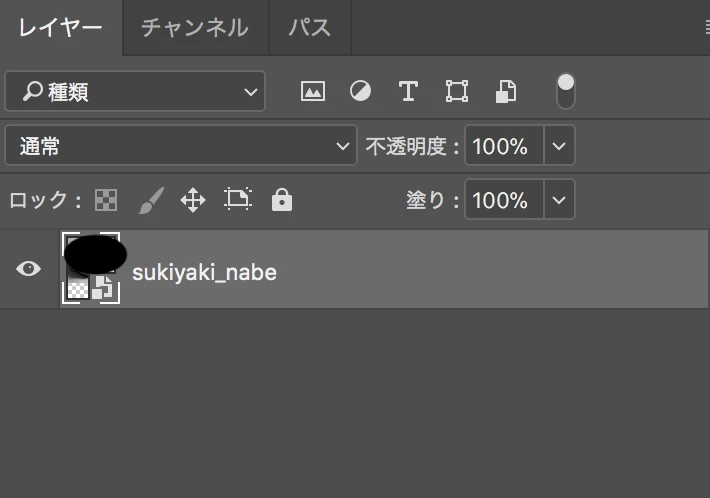Lock image pixels brush icon
Image resolution: width=710 pixels, height=498 pixels.
pyautogui.click(x=151, y=200)
